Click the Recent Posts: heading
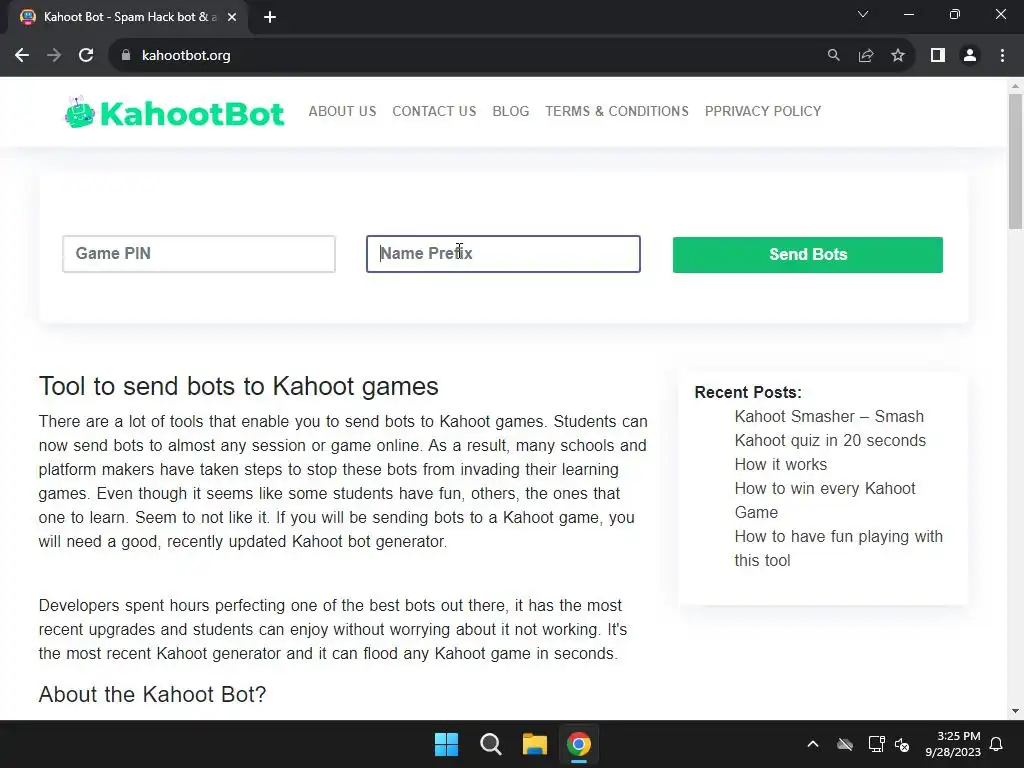This screenshot has height=768, width=1024. pos(748,392)
